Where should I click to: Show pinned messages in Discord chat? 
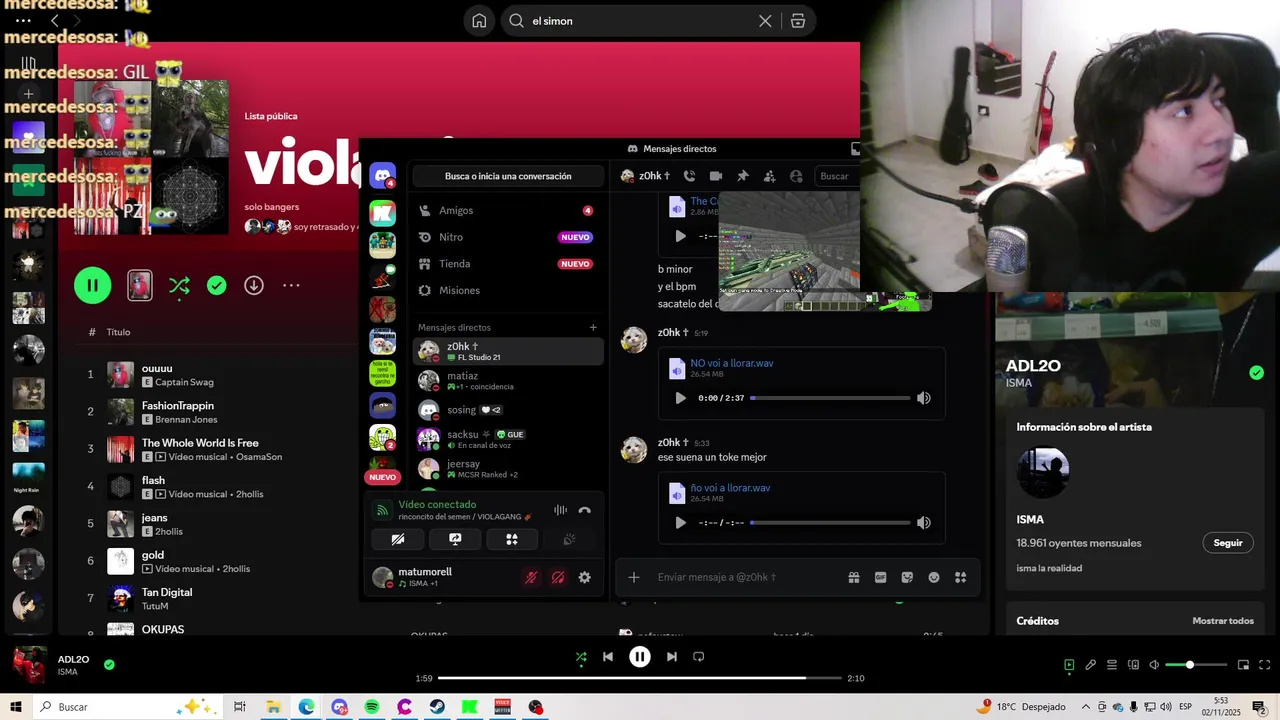tap(743, 176)
